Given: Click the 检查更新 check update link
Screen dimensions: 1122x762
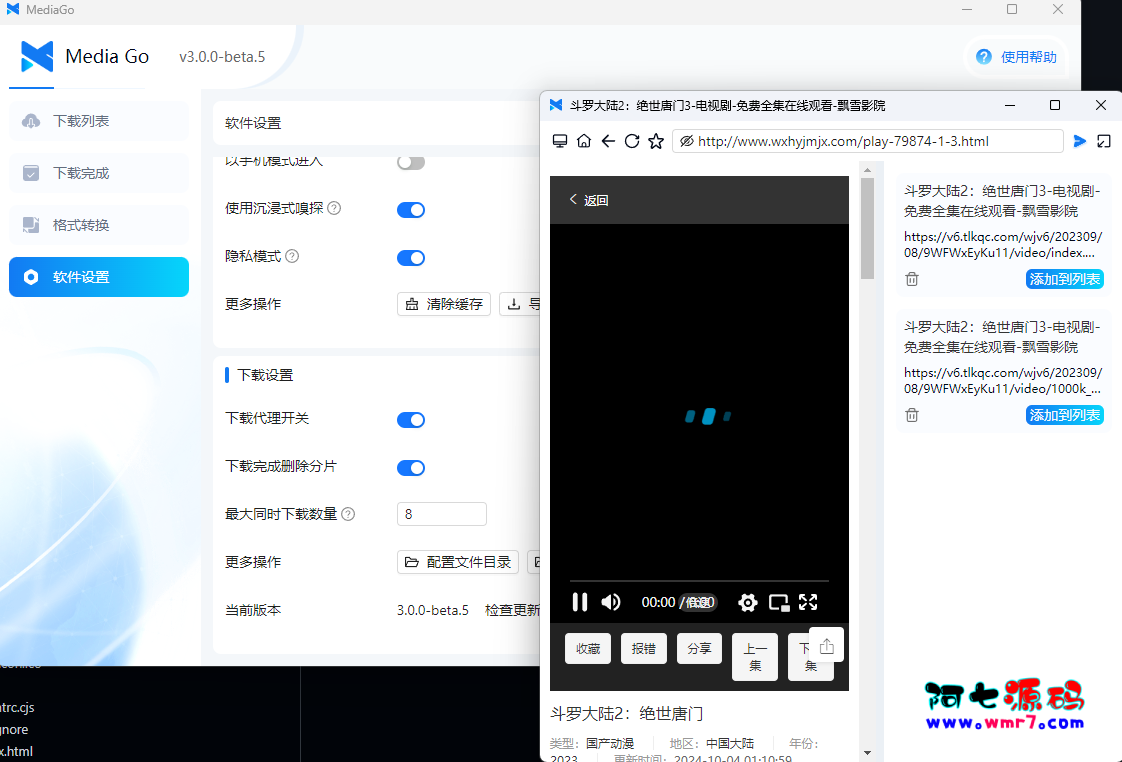Looking at the screenshot, I should [512, 610].
